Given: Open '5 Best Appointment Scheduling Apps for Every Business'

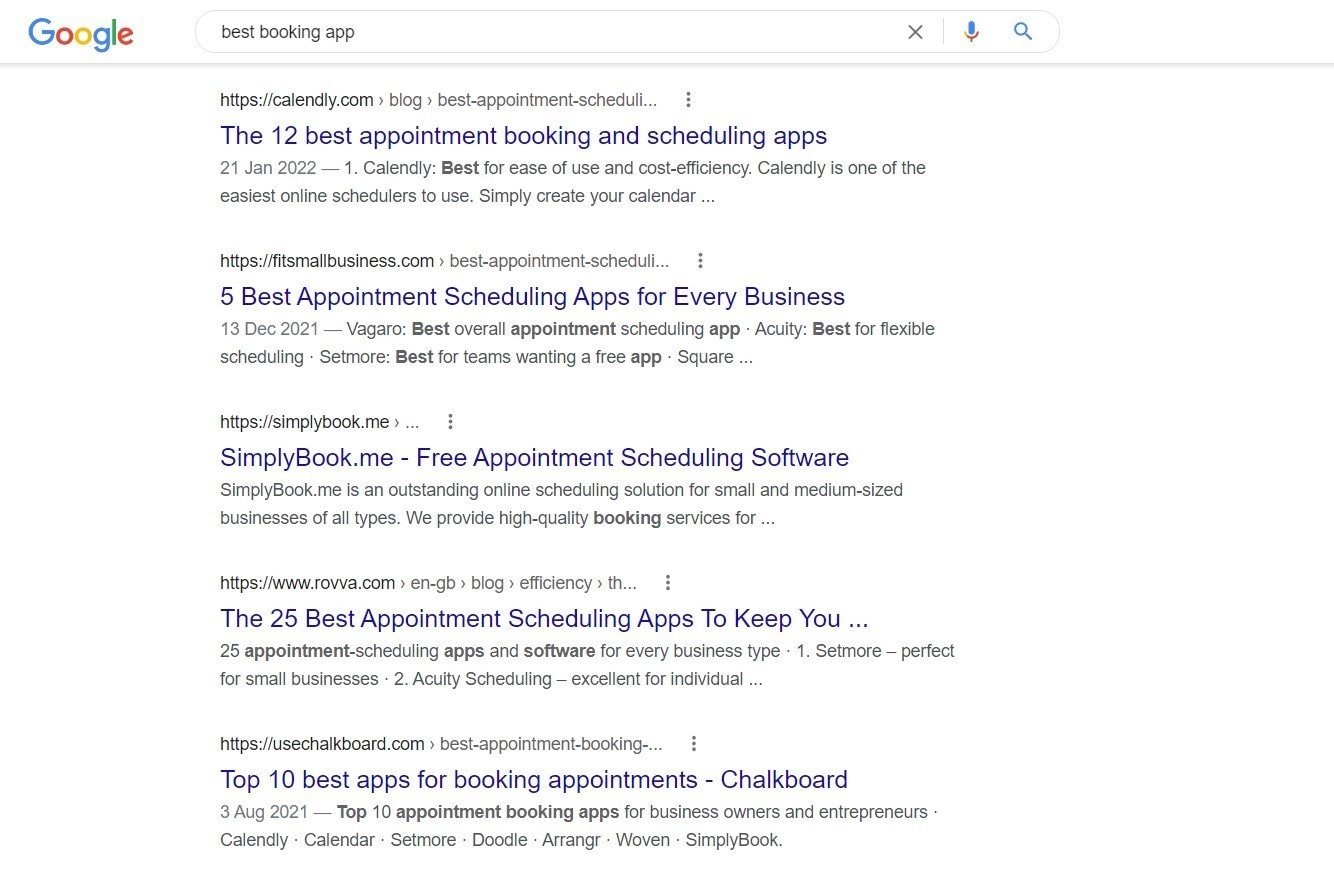Looking at the screenshot, I should 533,297.
